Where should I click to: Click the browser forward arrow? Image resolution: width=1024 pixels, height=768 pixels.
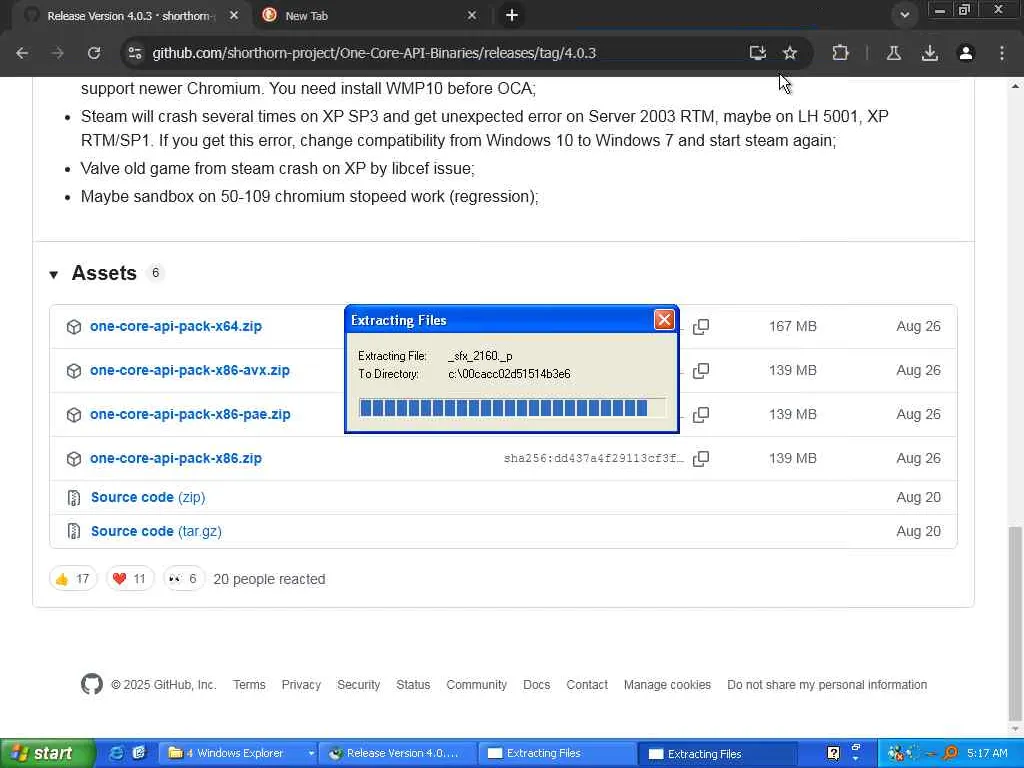pyautogui.click(x=57, y=53)
